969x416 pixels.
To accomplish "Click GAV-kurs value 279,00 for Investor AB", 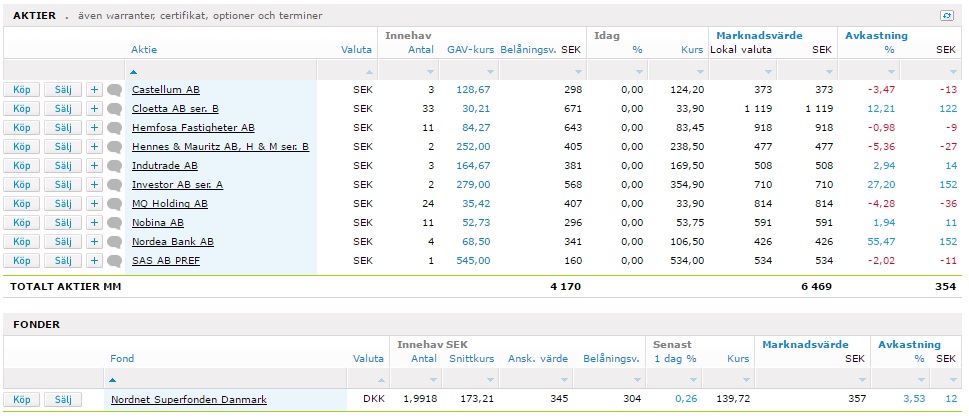I will coord(473,185).
